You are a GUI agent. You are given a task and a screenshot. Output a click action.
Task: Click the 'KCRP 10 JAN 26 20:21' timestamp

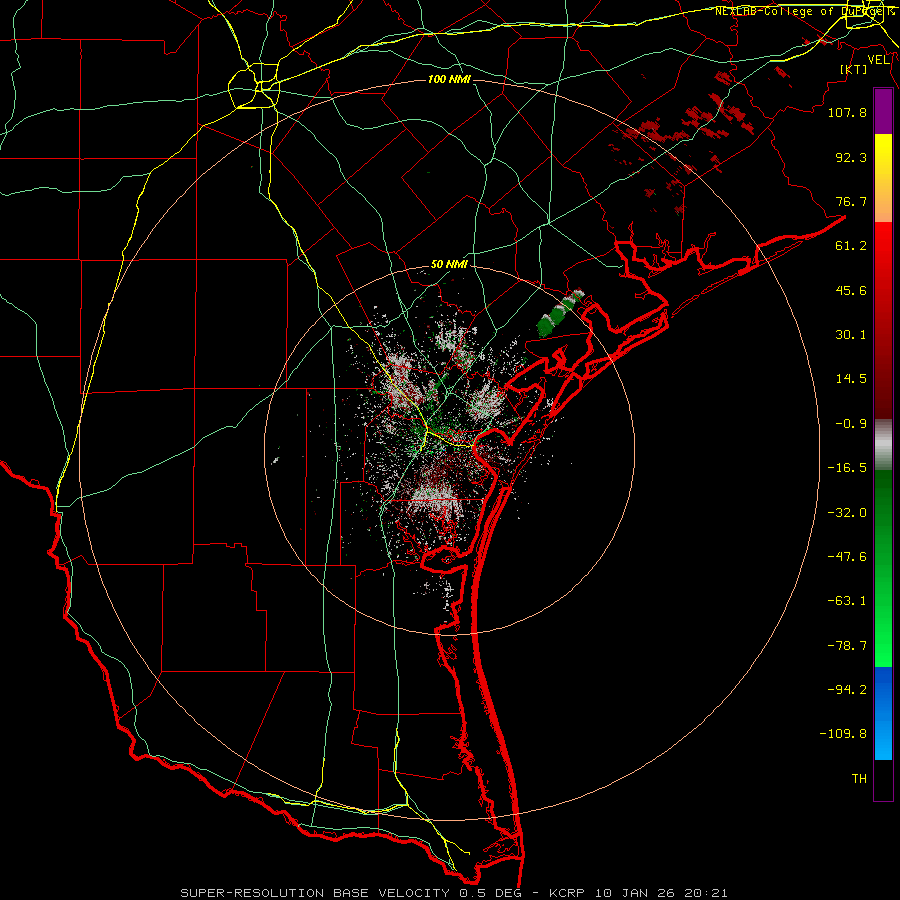click(x=638, y=893)
